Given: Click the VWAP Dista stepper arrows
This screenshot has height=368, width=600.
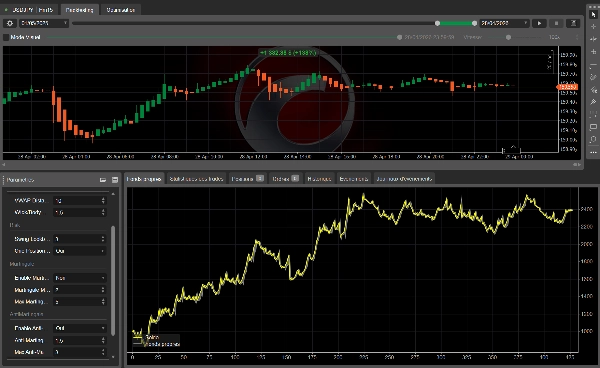Looking at the screenshot, I should point(103,200).
